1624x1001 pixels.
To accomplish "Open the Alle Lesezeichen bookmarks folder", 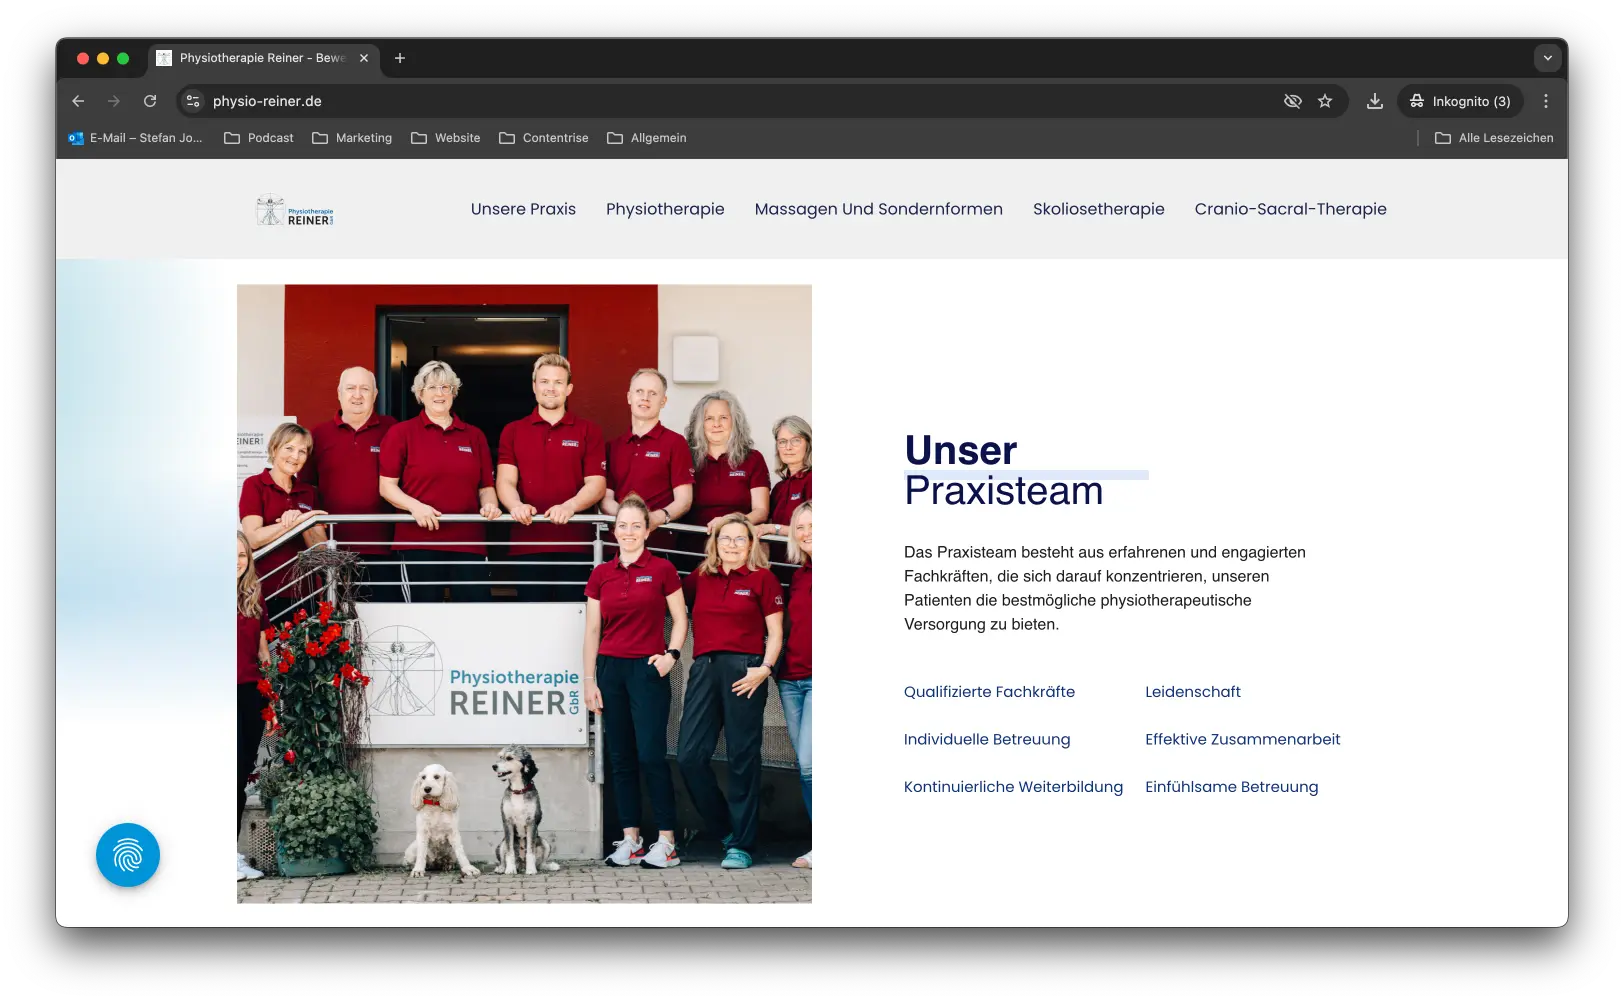I will tap(1494, 138).
